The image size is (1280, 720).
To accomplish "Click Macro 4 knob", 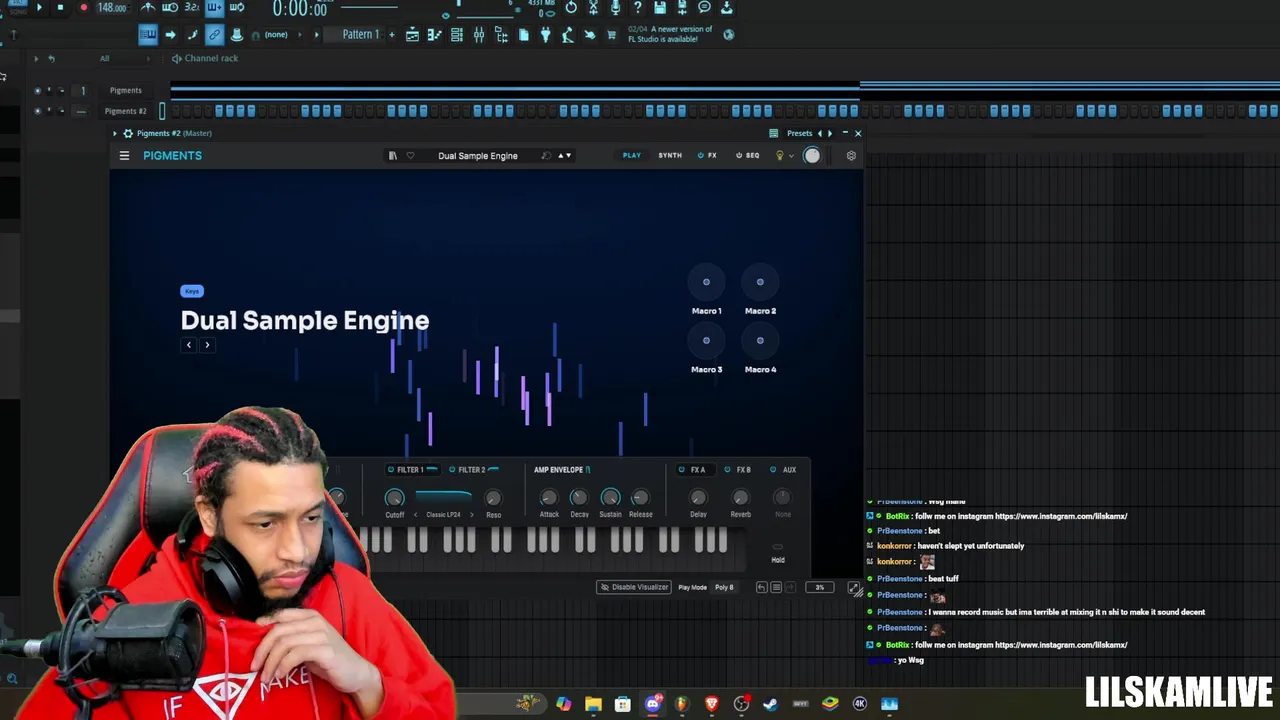I will (x=760, y=341).
